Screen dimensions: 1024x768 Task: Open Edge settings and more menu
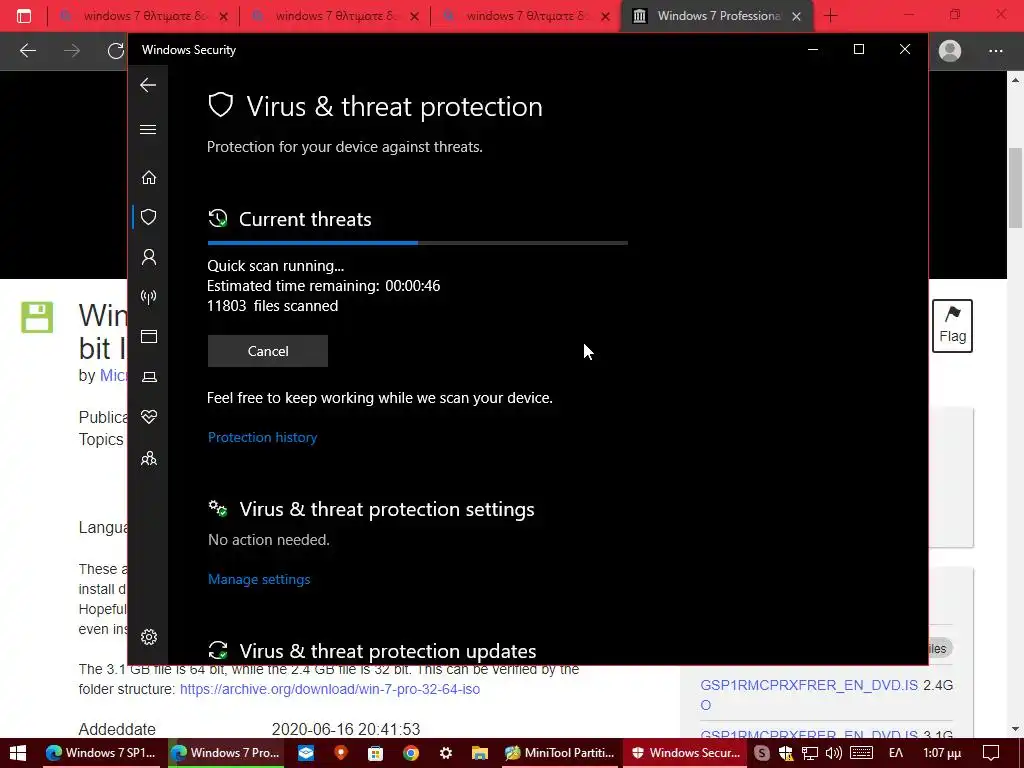tap(995, 50)
